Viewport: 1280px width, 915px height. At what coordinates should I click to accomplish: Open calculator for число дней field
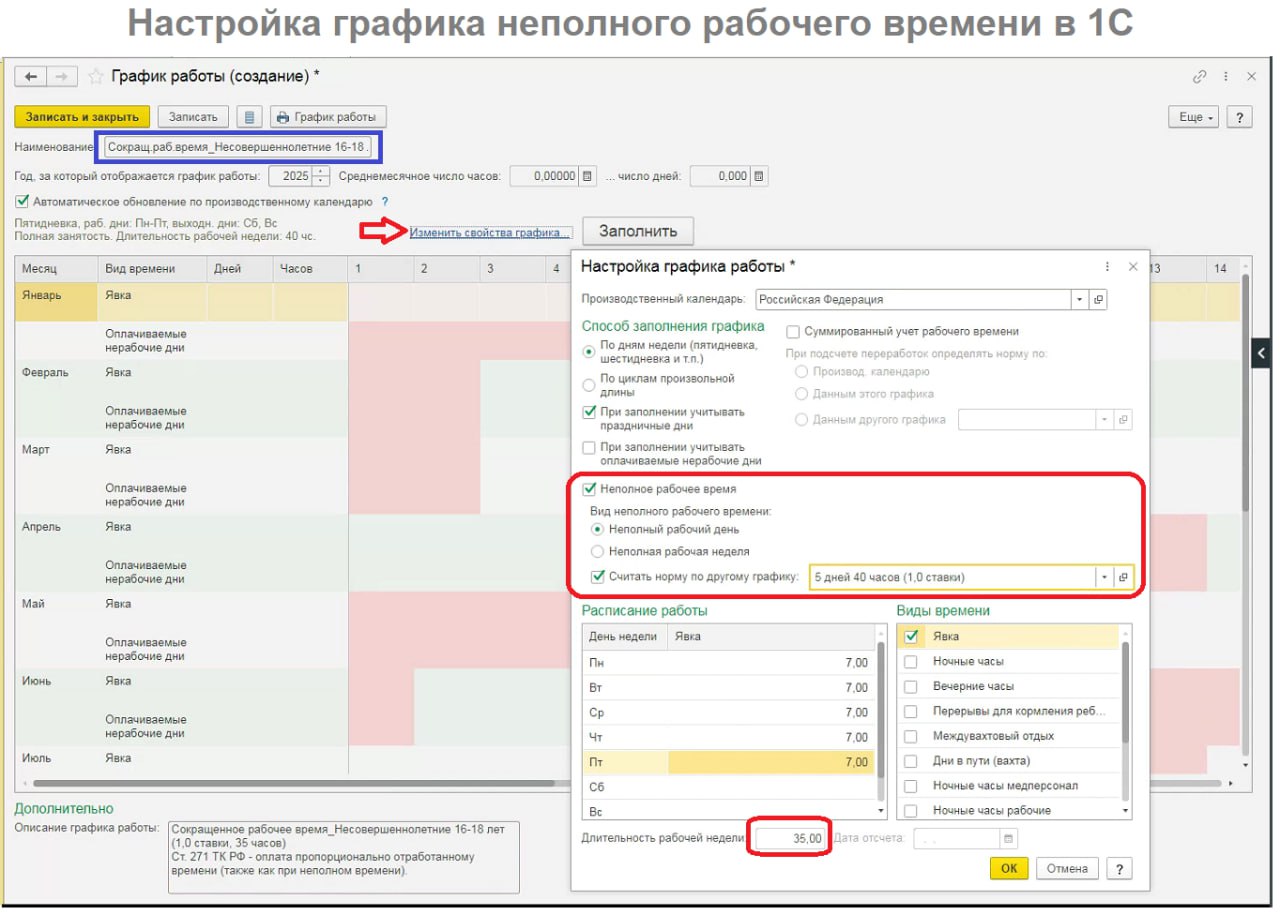pos(759,176)
